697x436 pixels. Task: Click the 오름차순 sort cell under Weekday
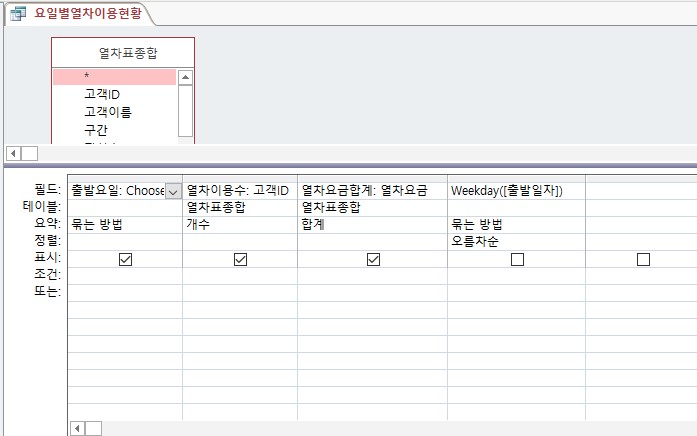[x=516, y=241]
